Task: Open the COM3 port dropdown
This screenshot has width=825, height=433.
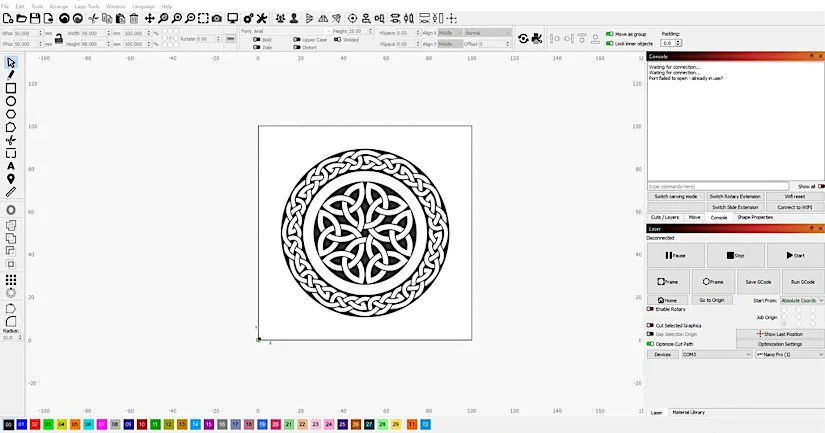Action: tap(716, 355)
